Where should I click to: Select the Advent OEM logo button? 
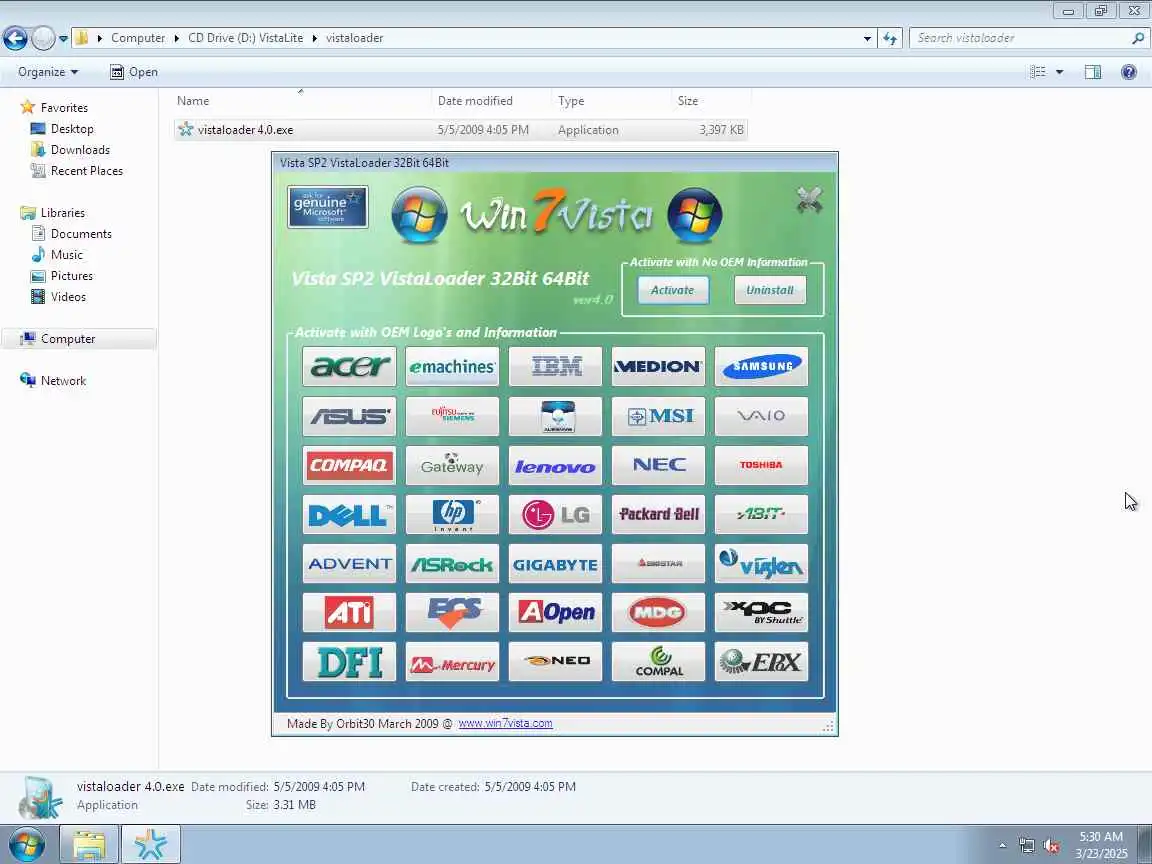click(349, 564)
